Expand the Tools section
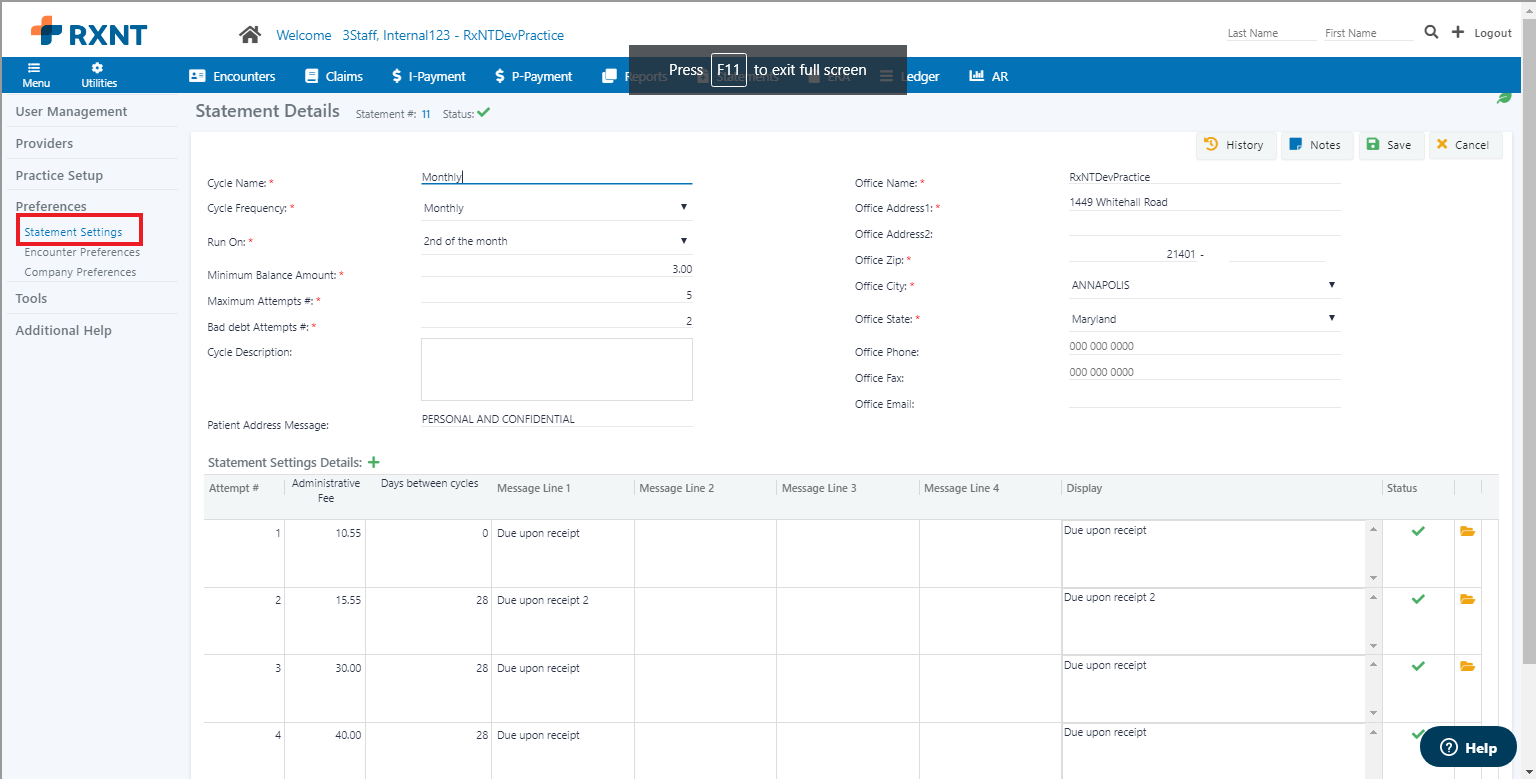The height and width of the screenshot is (779, 1536). pos(31,299)
